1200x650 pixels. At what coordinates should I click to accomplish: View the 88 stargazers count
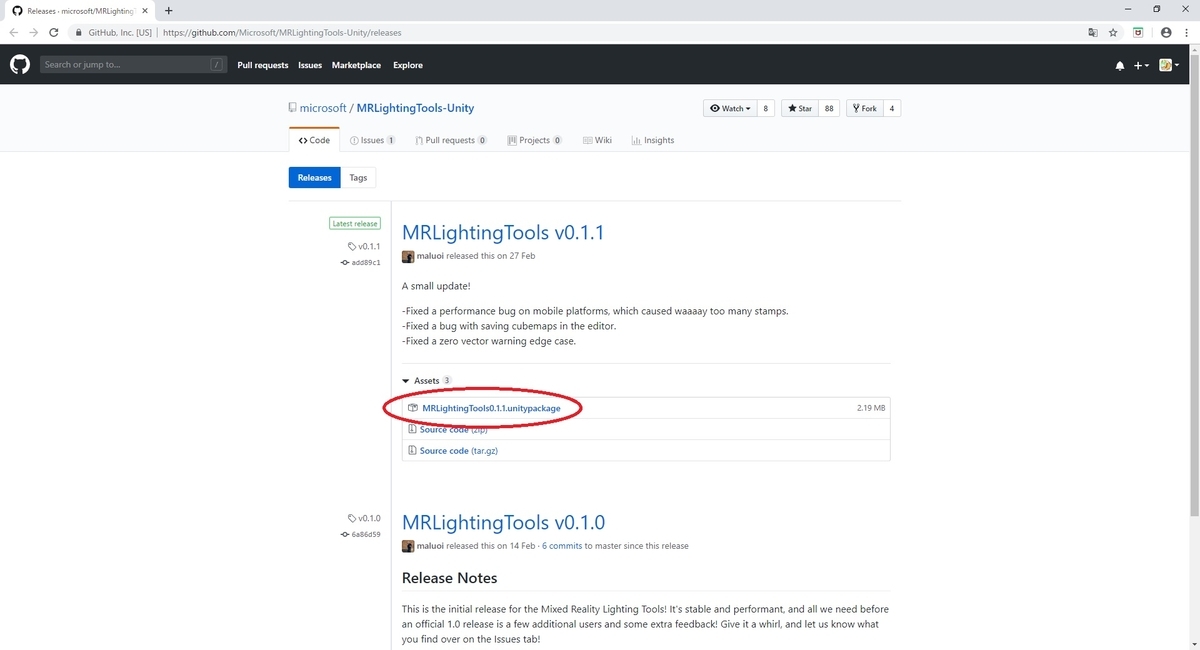tap(829, 108)
